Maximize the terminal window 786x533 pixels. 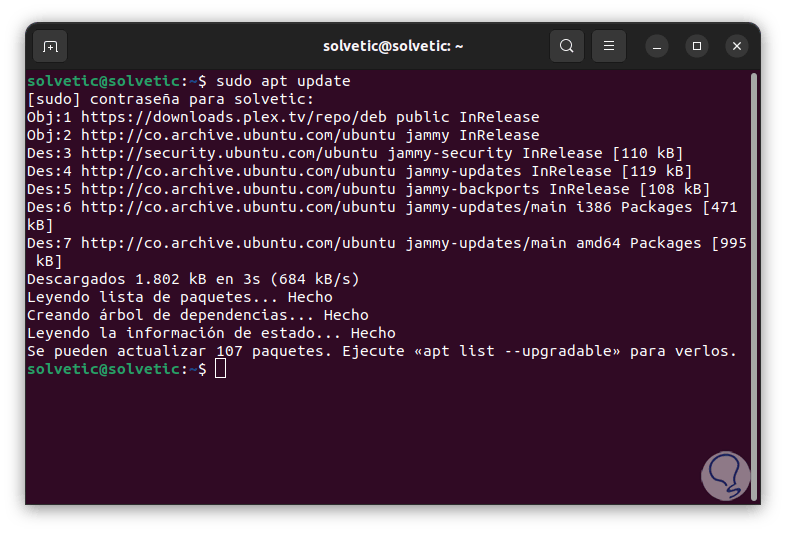pyautogui.click(x=697, y=46)
